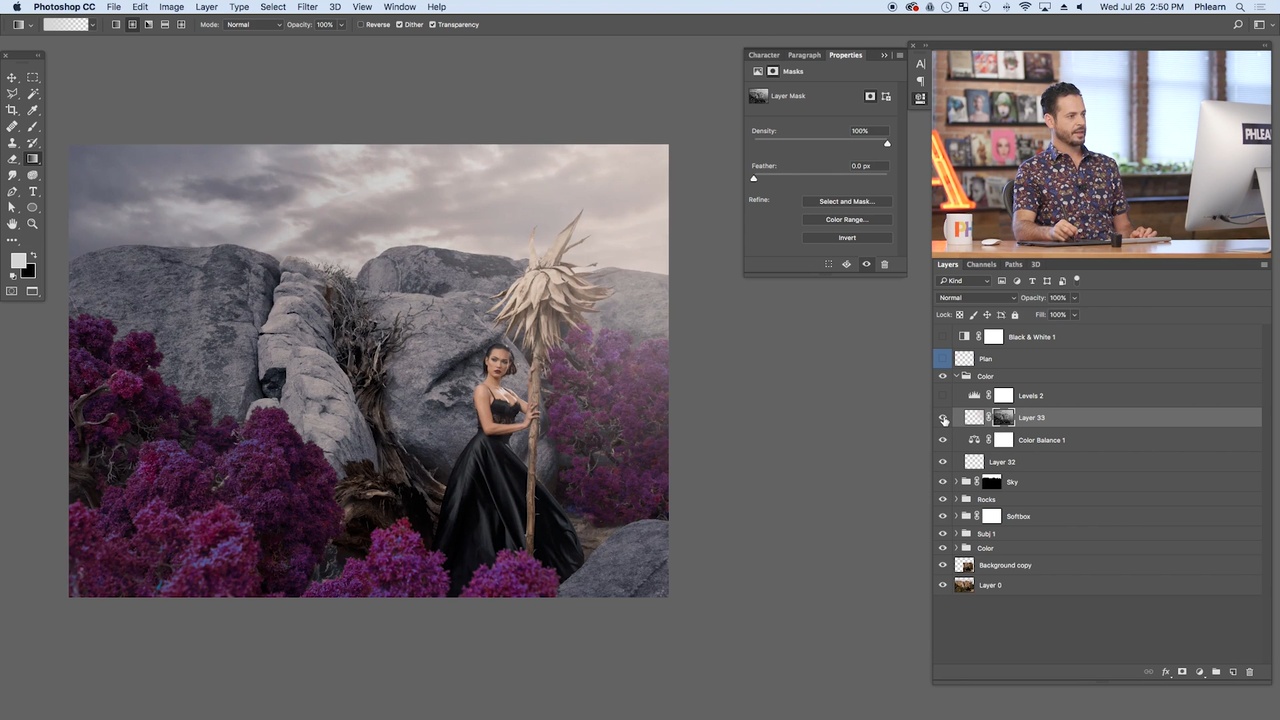Open the gradient Mode dropdown
The width and height of the screenshot is (1280, 720).
coord(253,24)
